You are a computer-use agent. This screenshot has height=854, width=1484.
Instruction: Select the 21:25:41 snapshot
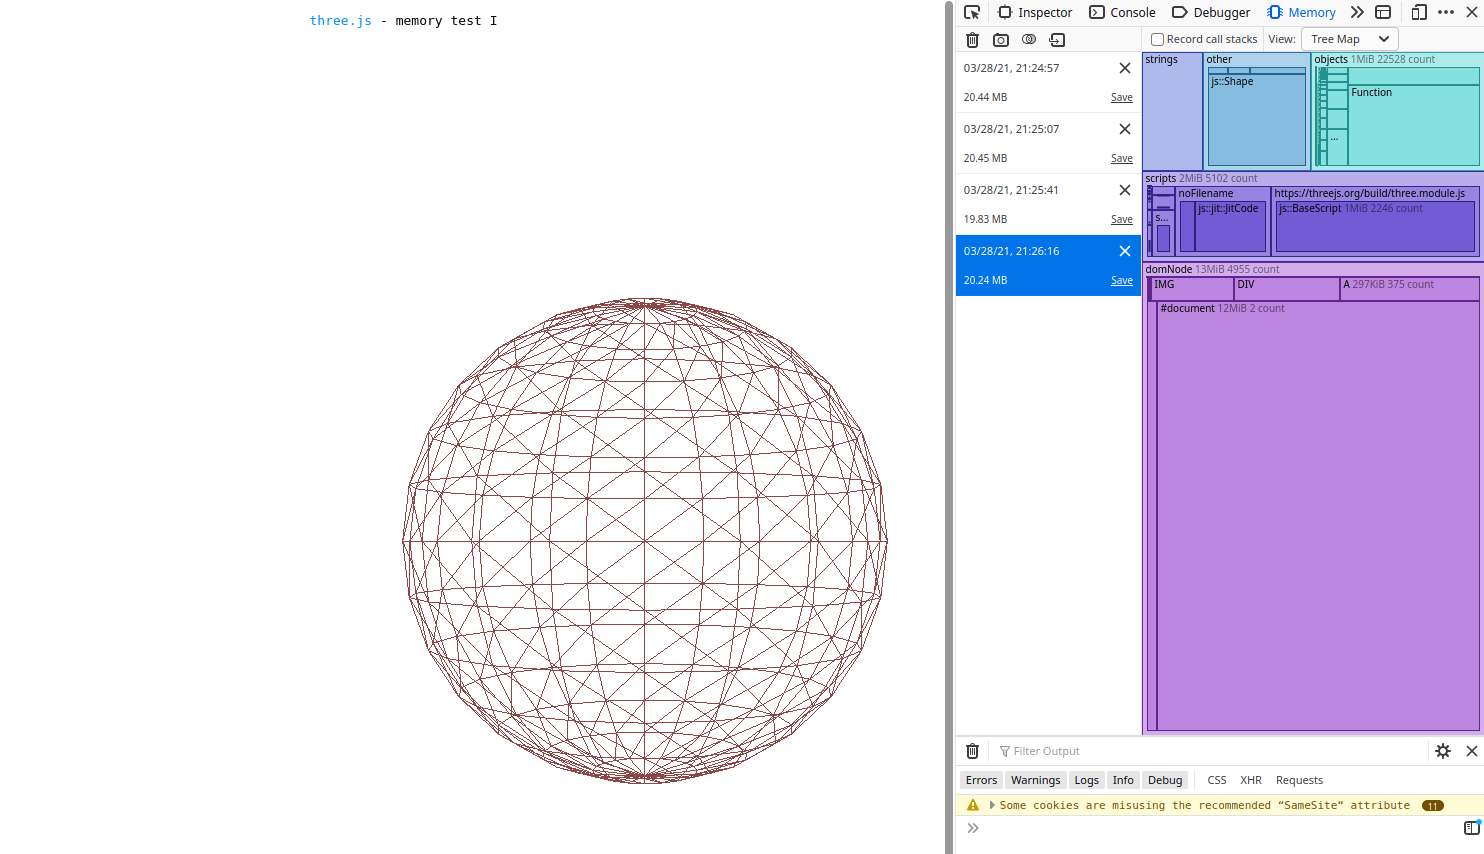(x=1048, y=204)
